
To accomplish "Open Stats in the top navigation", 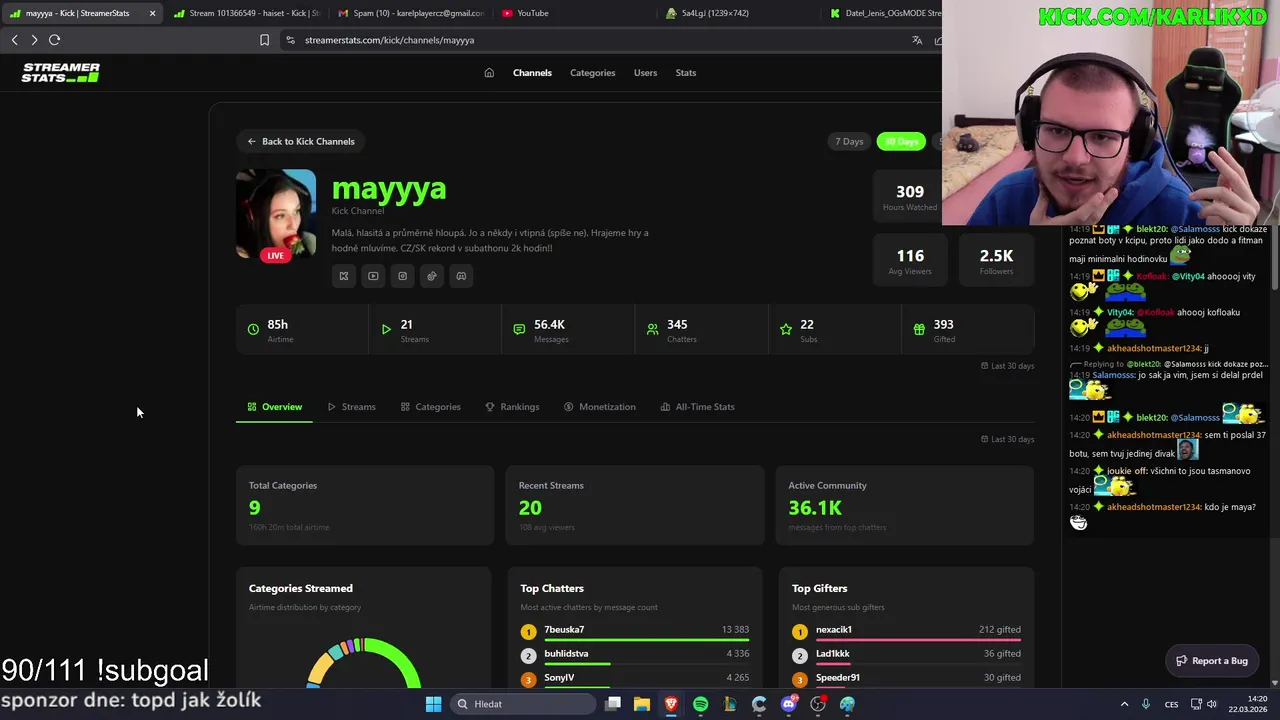I will click(686, 73).
